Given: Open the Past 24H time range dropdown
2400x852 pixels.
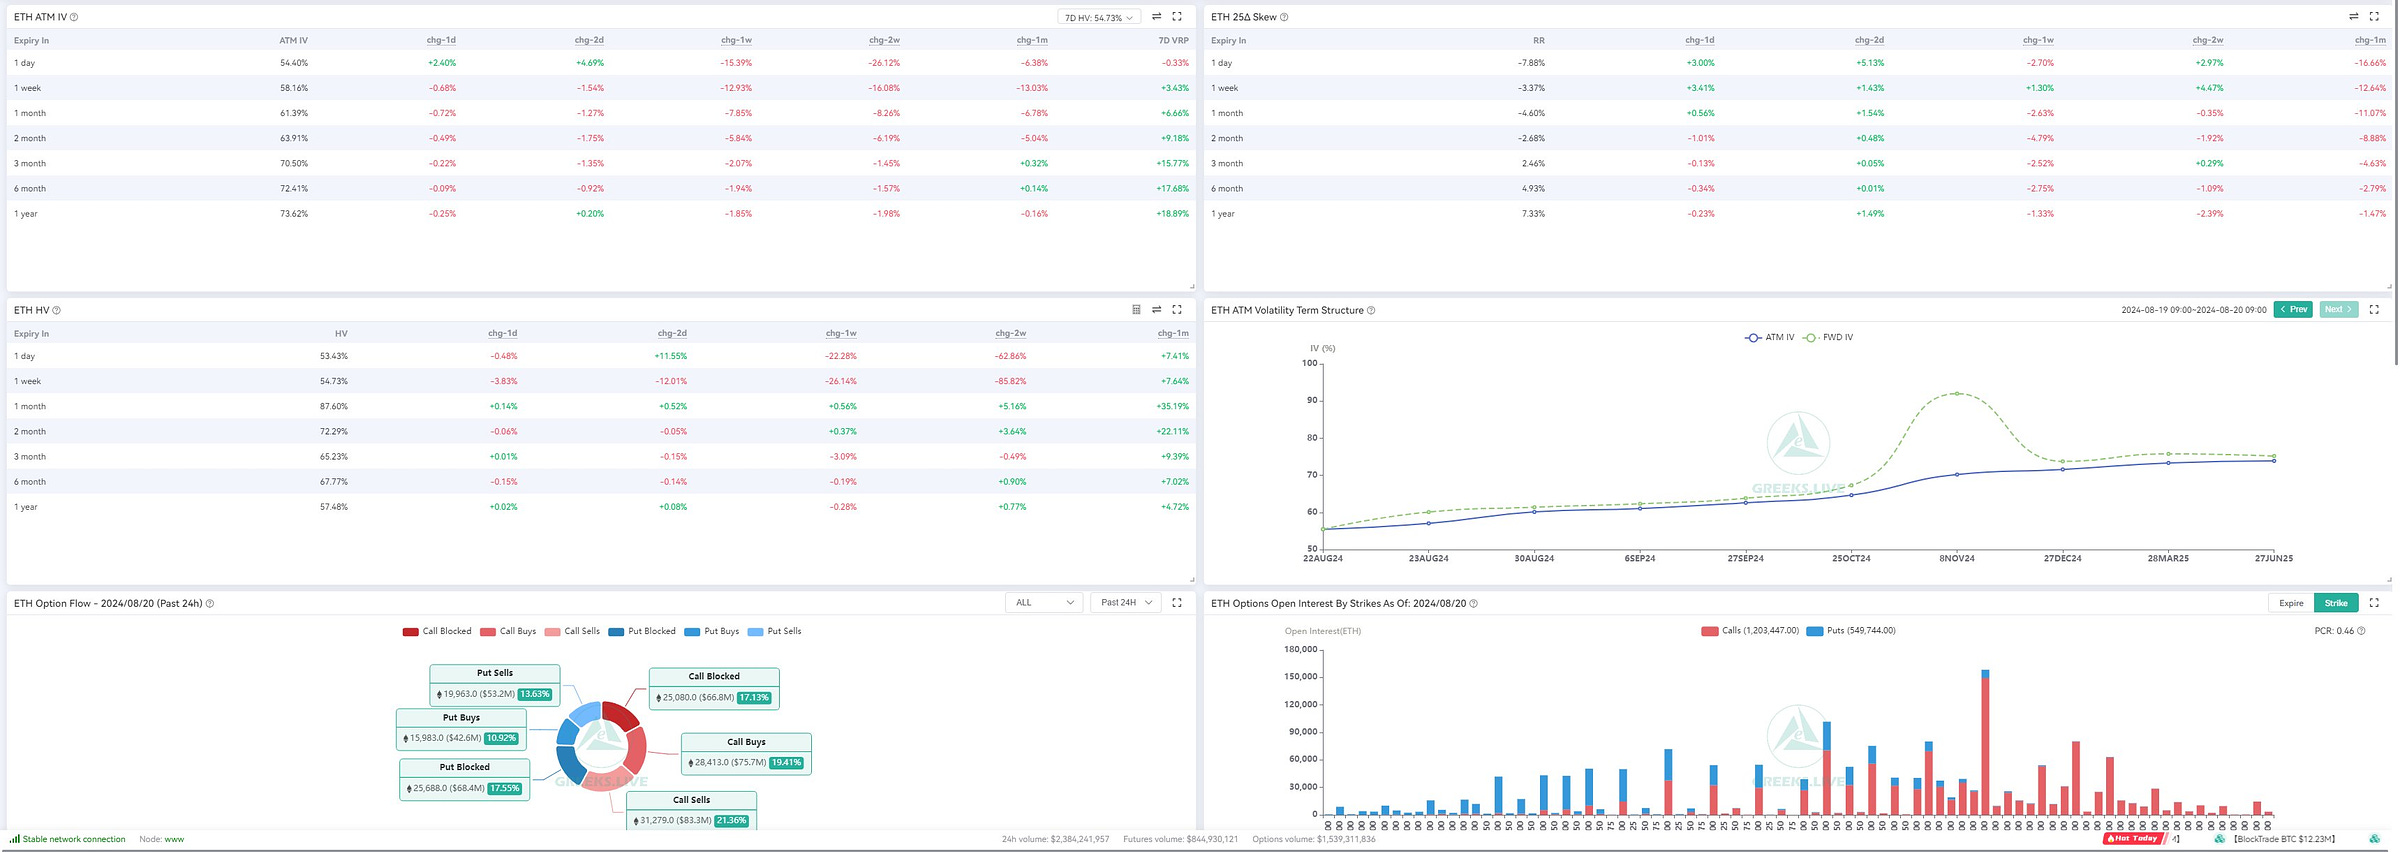Looking at the screenshot, I should tap(1126, 603).
